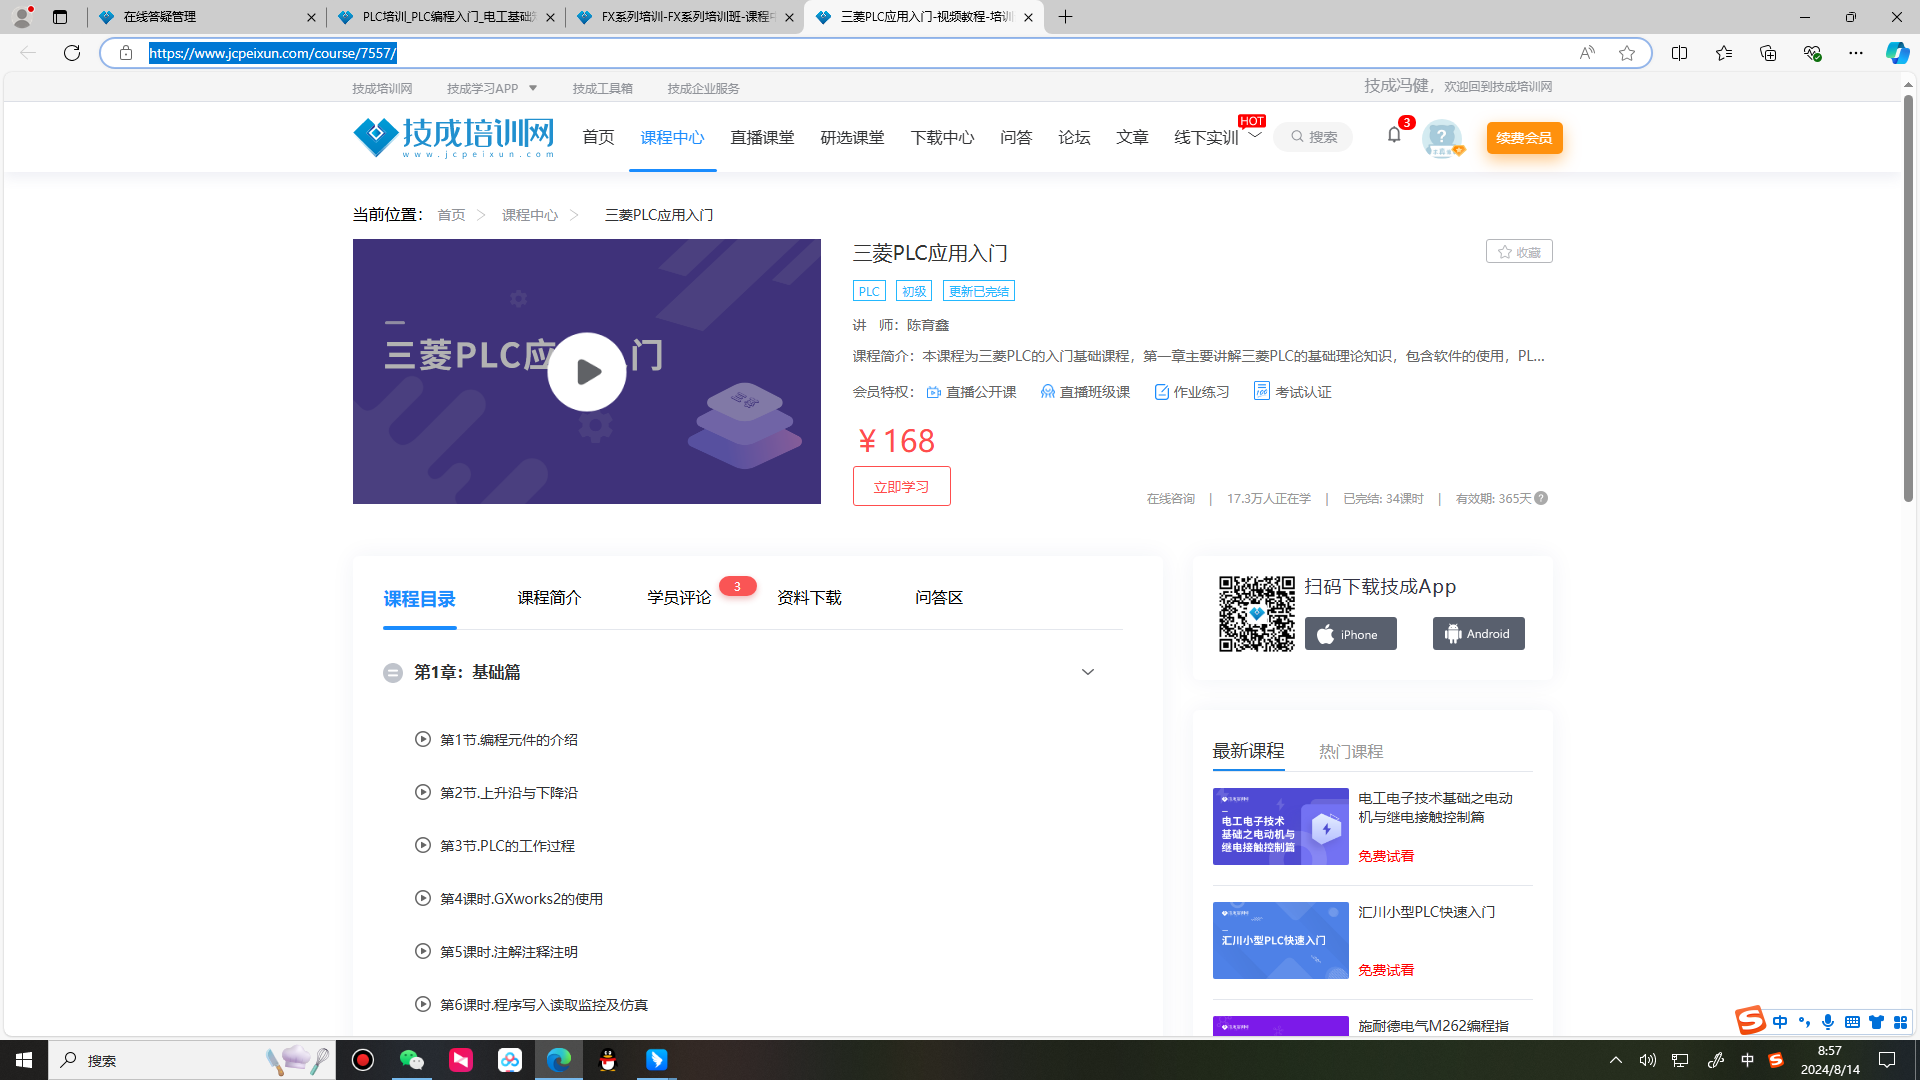Click the 续费会员 button
The image size is (1920, 1080).
(1524, 138)
